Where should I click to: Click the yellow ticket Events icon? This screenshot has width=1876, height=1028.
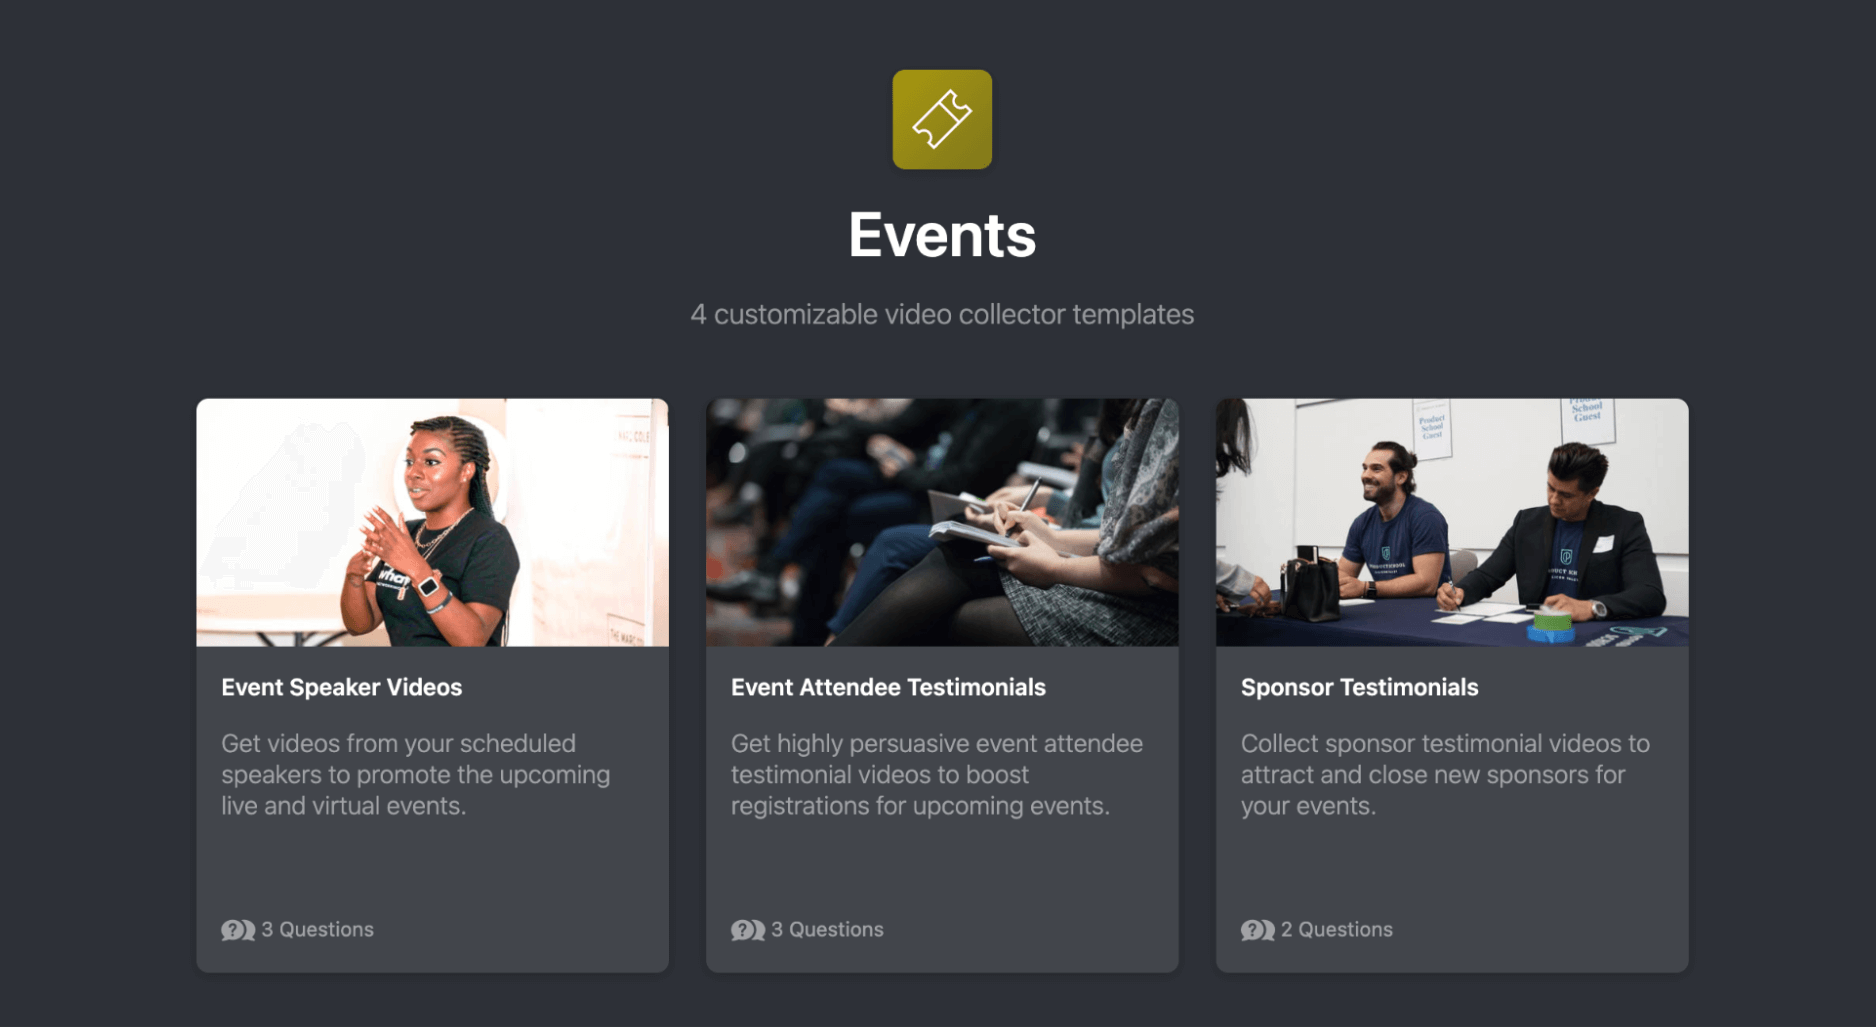pyautogui.click(x=940, y=119)
